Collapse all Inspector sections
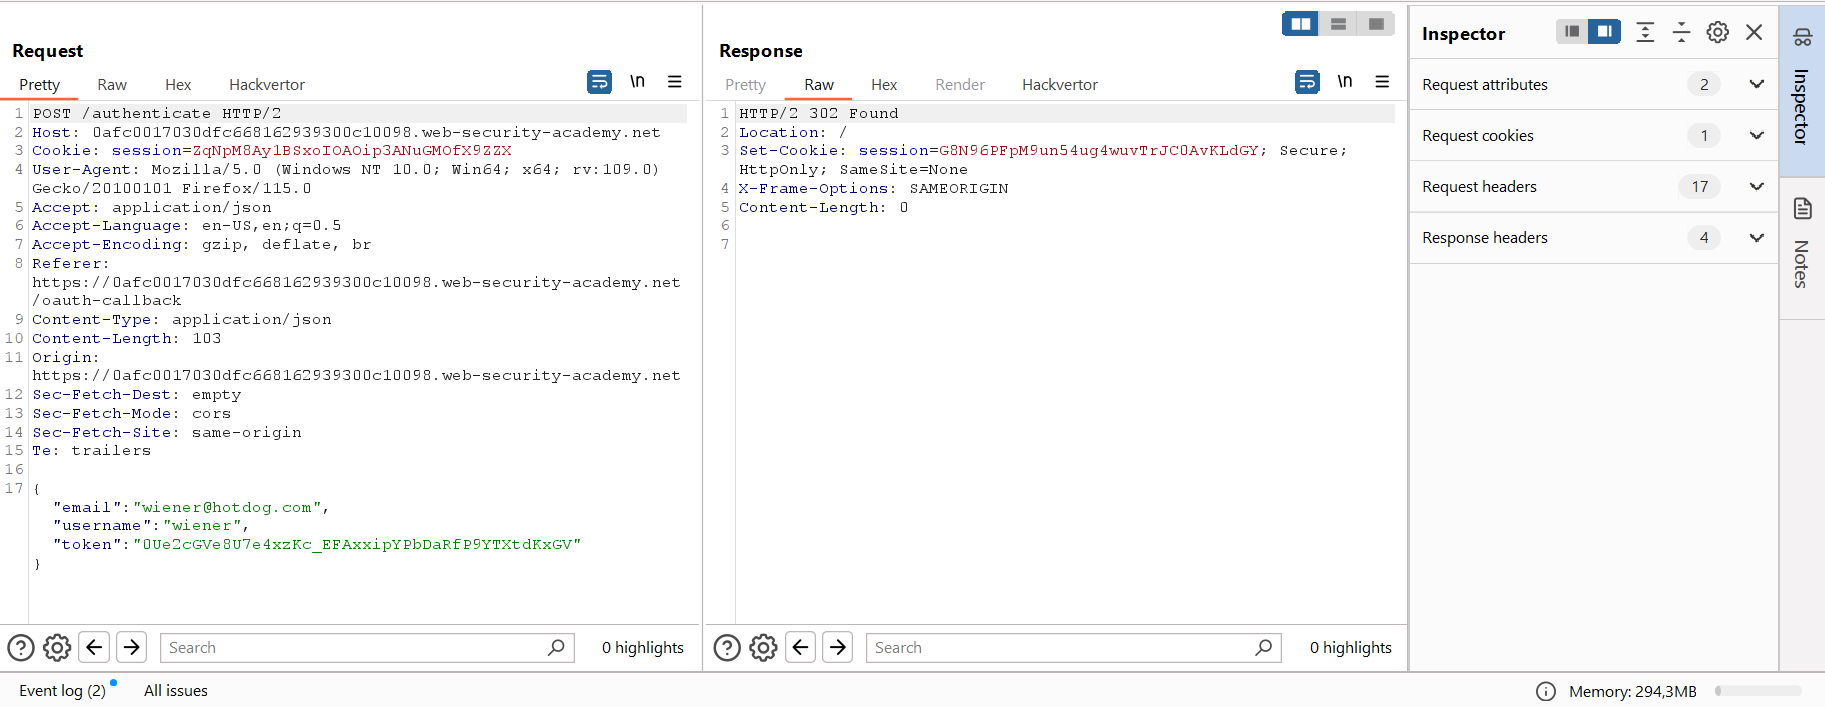Screen dimensions: 1825x708 pos(1681,32)
